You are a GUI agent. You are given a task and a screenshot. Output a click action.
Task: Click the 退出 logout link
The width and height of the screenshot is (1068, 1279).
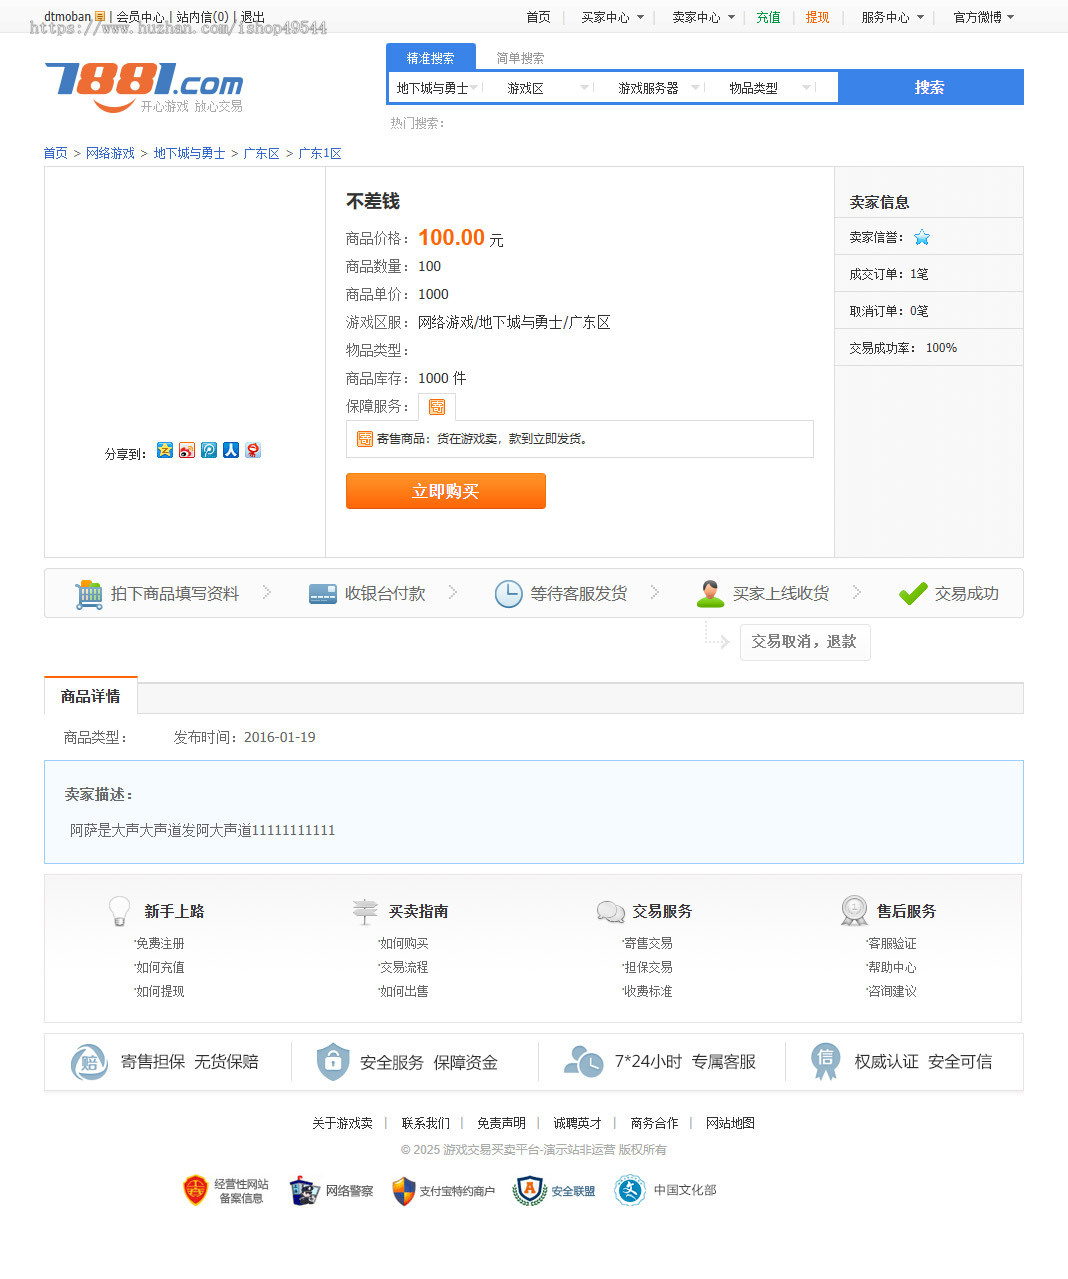pyautogui.click(x=253, y=17)
